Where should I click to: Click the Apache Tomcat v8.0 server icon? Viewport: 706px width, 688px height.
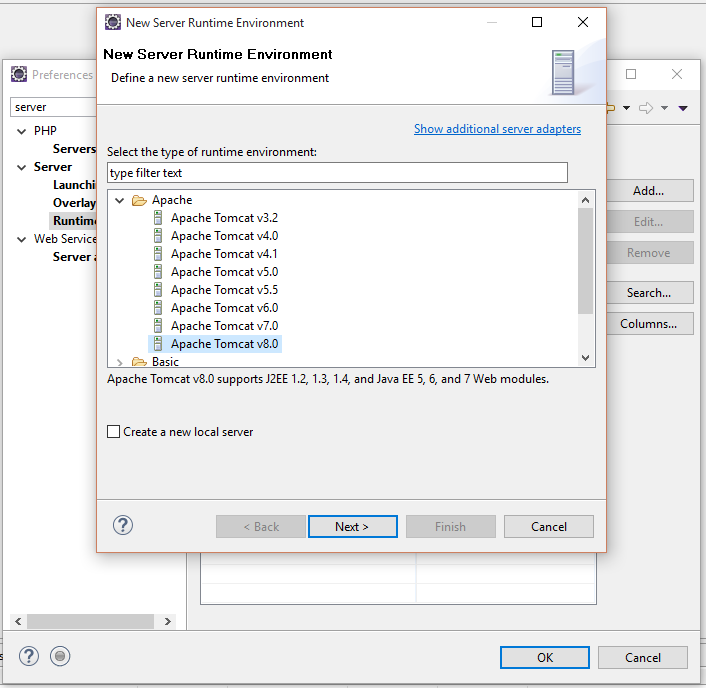point(158,344)
